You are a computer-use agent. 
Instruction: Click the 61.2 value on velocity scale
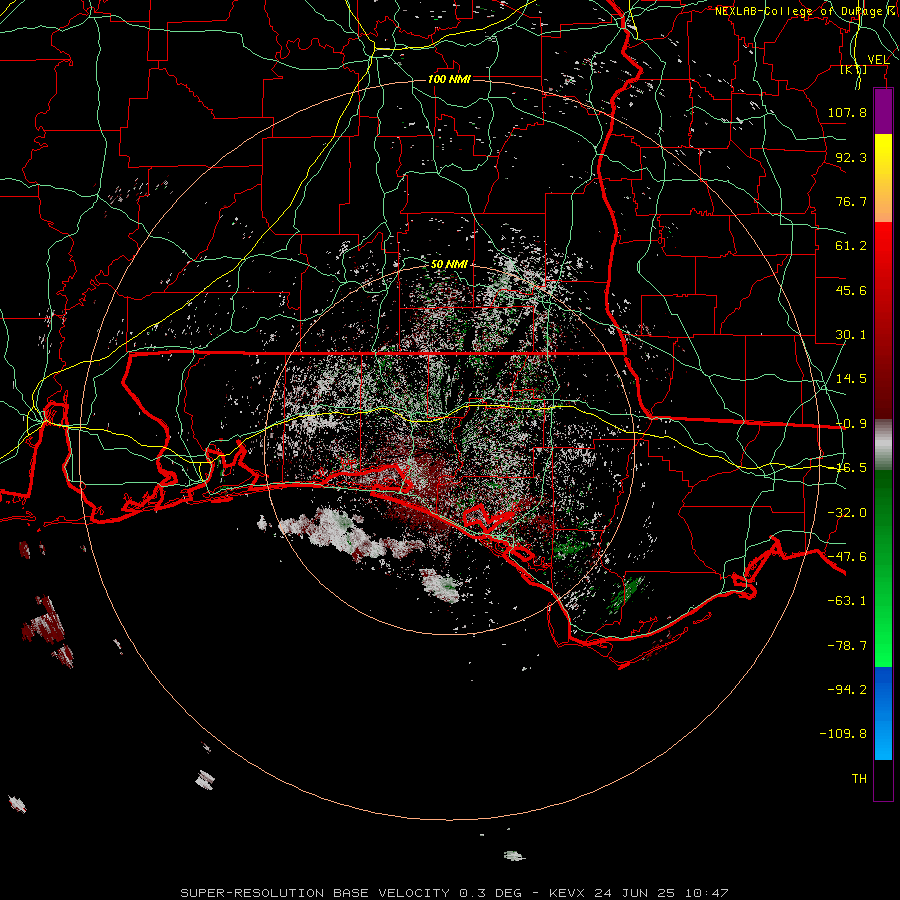pyautogui.click(x=851, y=246)
